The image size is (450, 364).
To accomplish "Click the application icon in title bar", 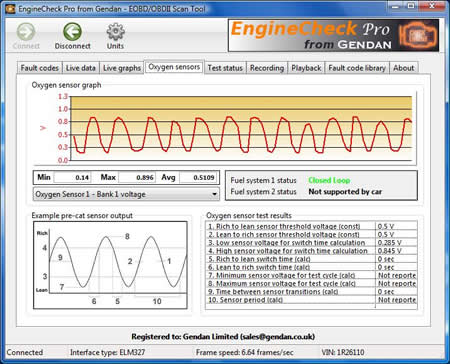I will point(10,8).
